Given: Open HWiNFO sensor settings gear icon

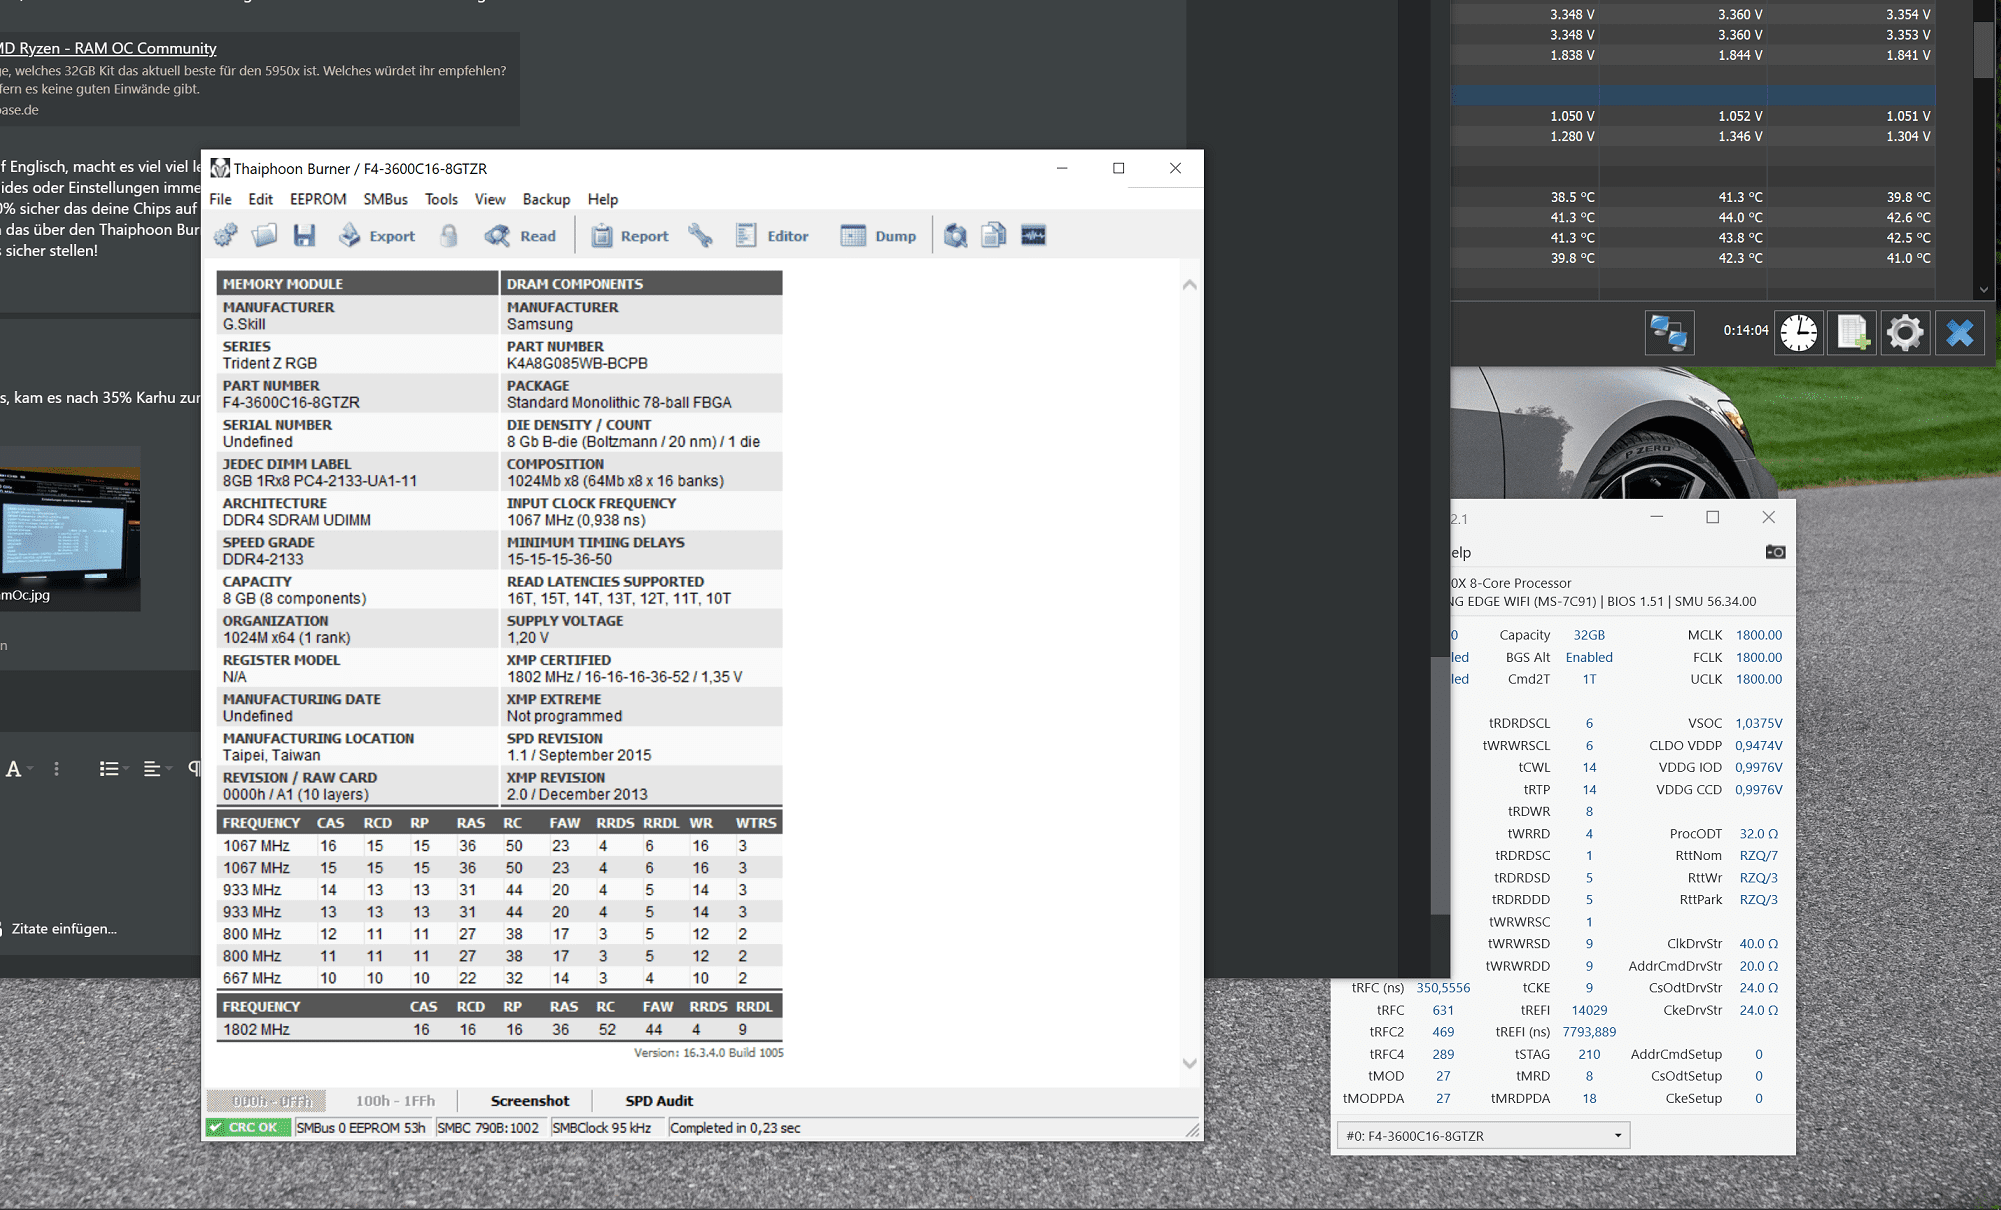Looking at the screenshot, I should click(x=1905, y=333).
